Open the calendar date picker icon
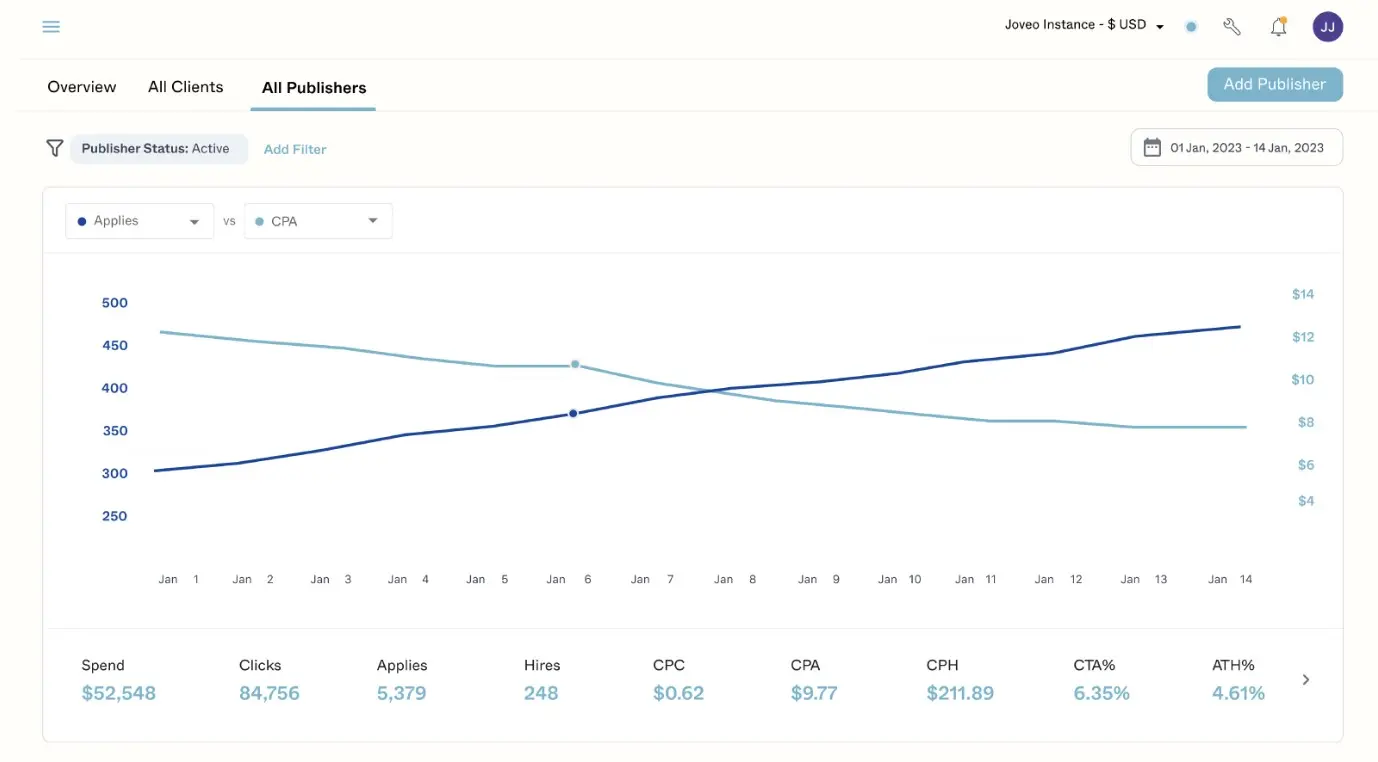The image size is (1378, 762). pos(1152,146)
